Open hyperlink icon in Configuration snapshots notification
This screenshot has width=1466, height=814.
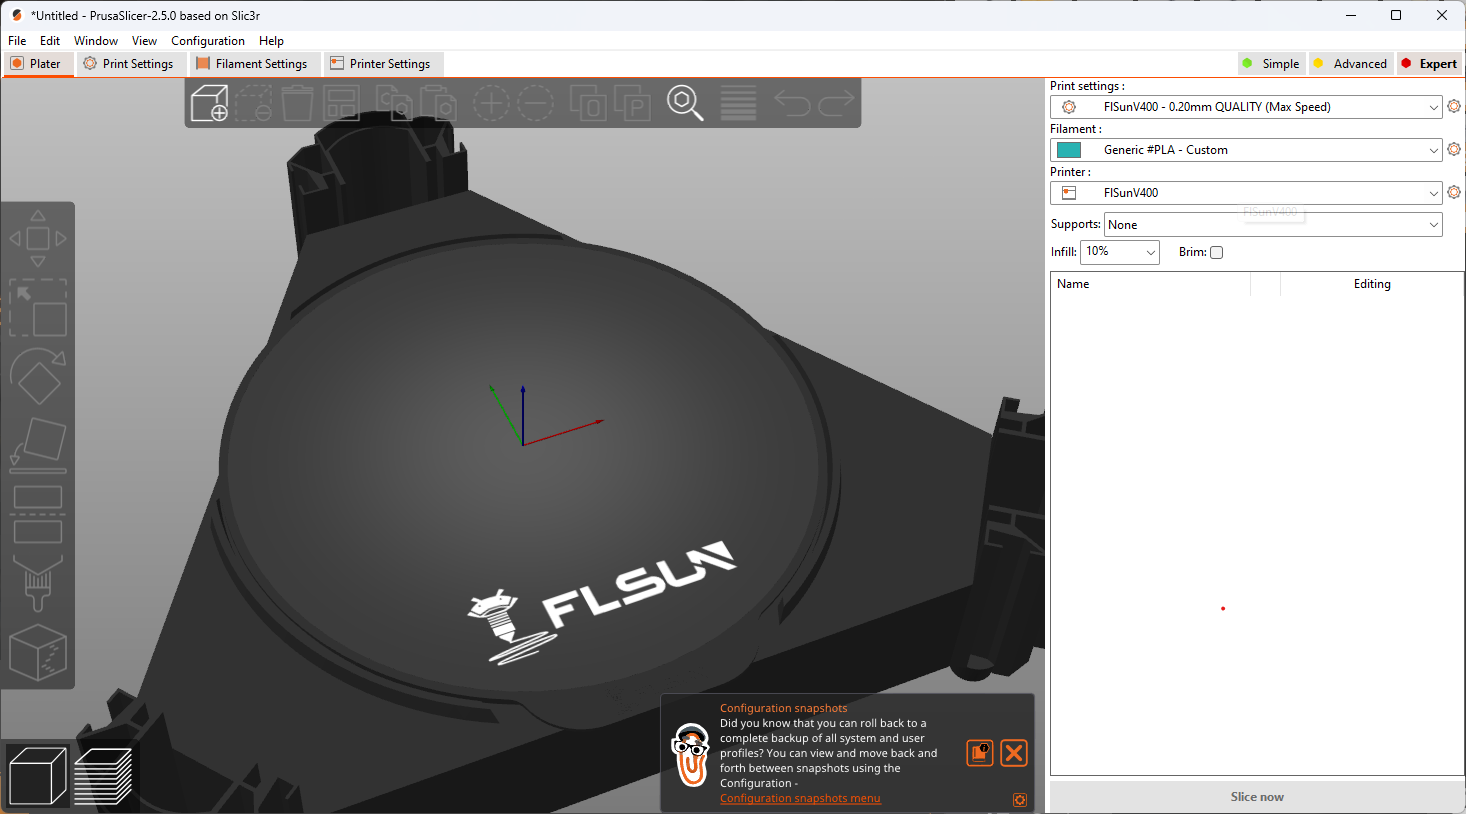[980, 753]
